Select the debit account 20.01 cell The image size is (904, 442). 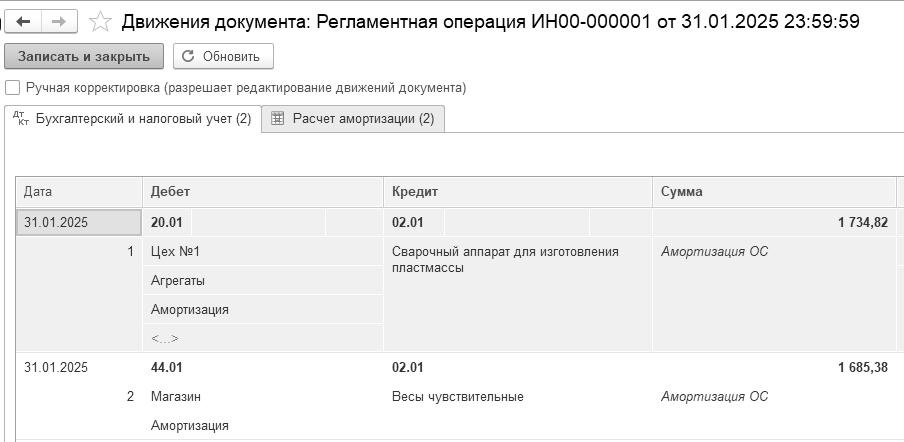tap(167, 222)
